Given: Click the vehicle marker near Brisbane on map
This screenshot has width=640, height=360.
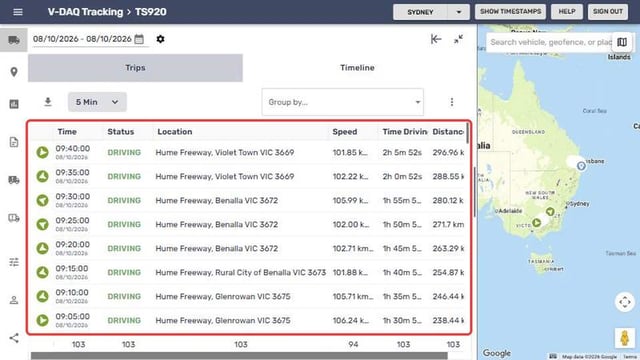Looking at the screenshot, I should [581, 166].
